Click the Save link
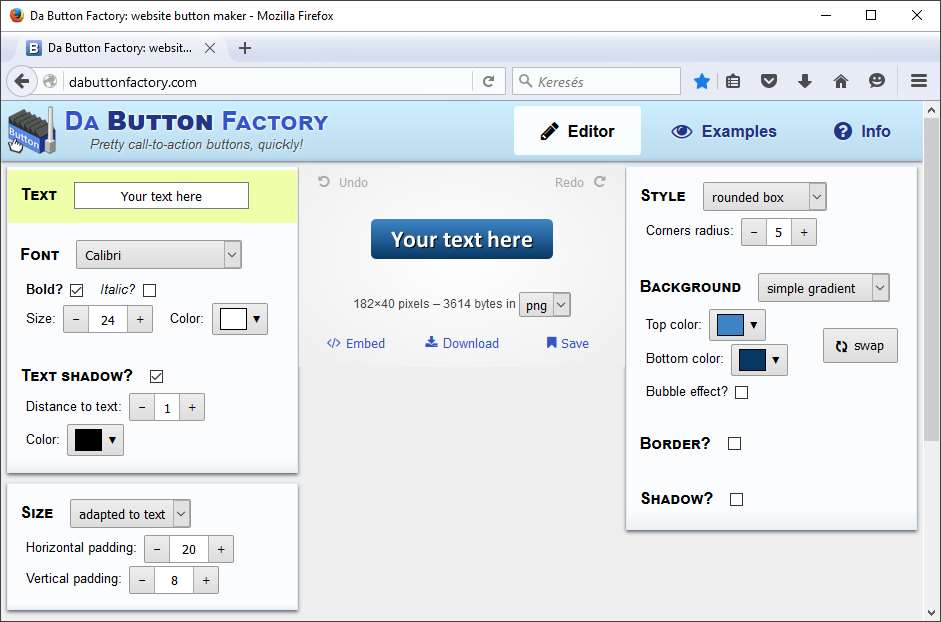Image resolution: width=941 pixels, height=622 pixels. tap(568, 343)
